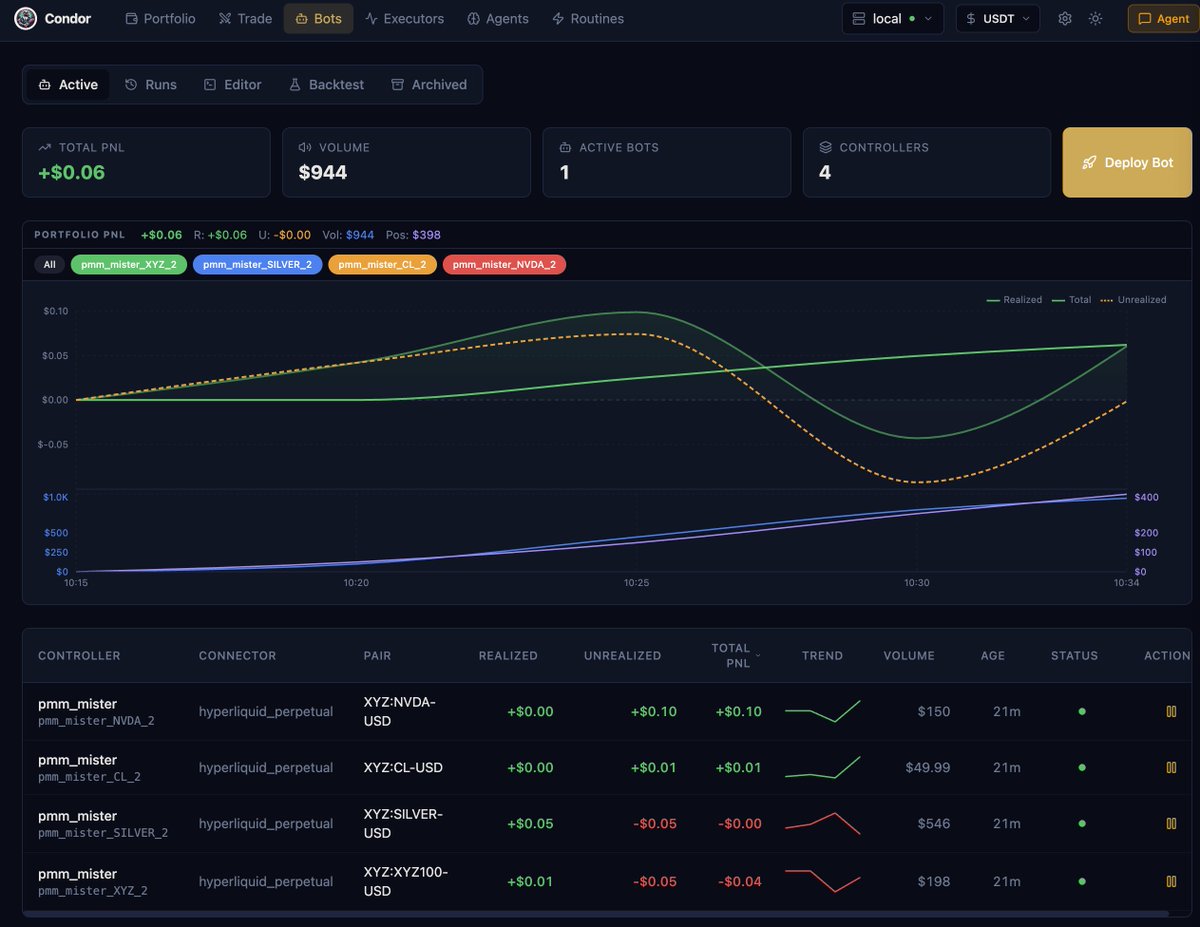The image size is (1200, 927).
Task: Click the Controllers layers icon
Action: (x=825, y=147)
